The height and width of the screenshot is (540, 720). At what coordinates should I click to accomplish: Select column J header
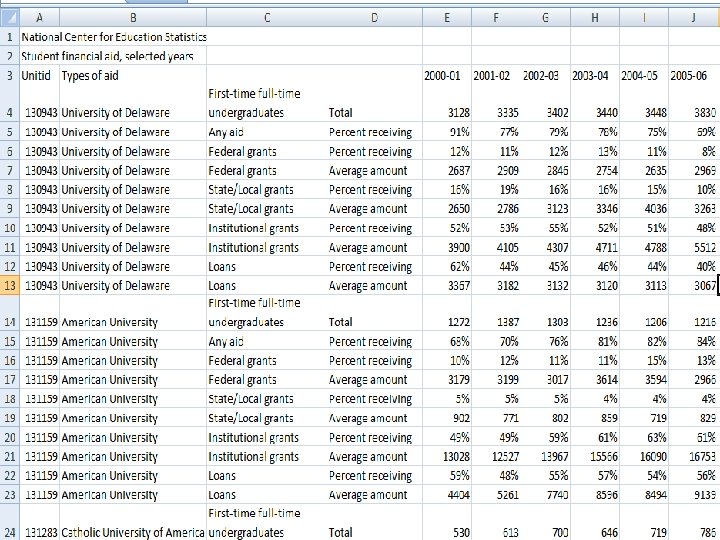tap(694, 18)
